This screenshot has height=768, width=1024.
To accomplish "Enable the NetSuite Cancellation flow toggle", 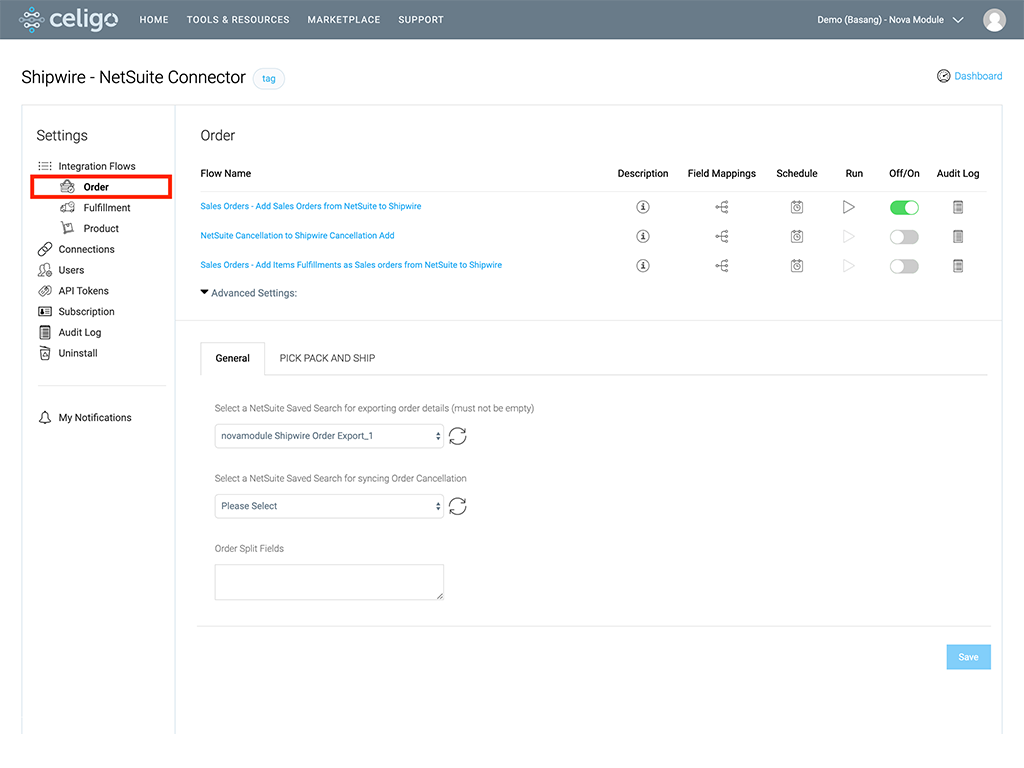I will [x=904, y=236].
